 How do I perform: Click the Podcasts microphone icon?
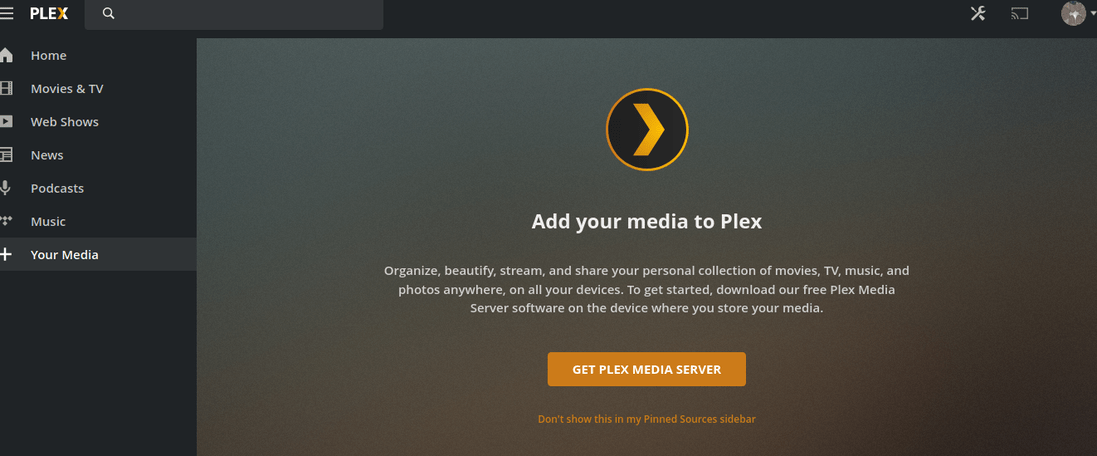click(x=6, y=188)
